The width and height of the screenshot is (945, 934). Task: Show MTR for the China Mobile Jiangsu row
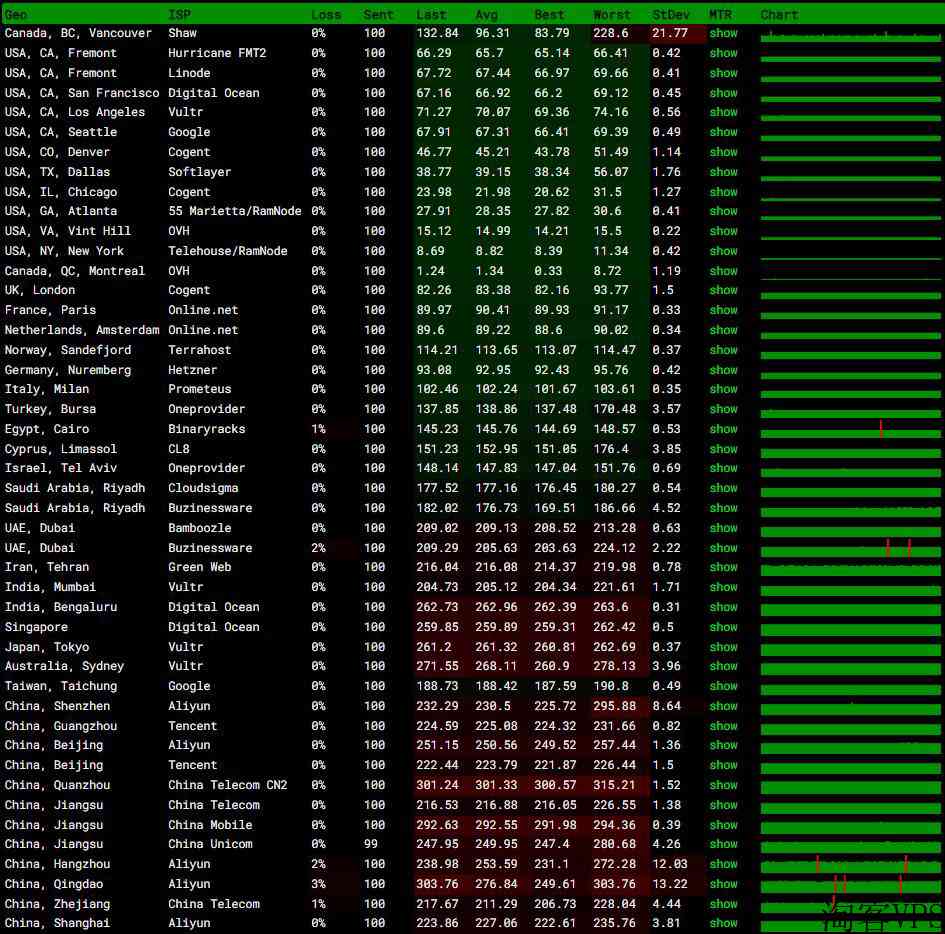point(723,825)
